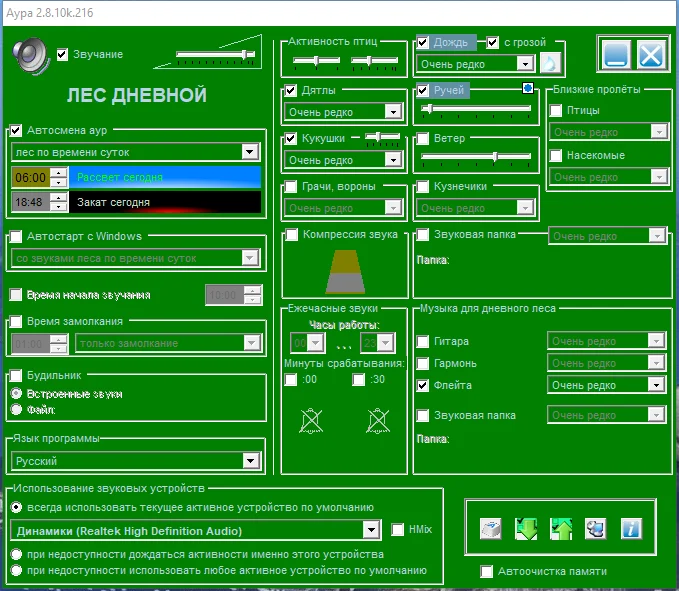Uncheck the с грозой checkbox
This screenshot has width=679, height=591.
coord(492,42)
